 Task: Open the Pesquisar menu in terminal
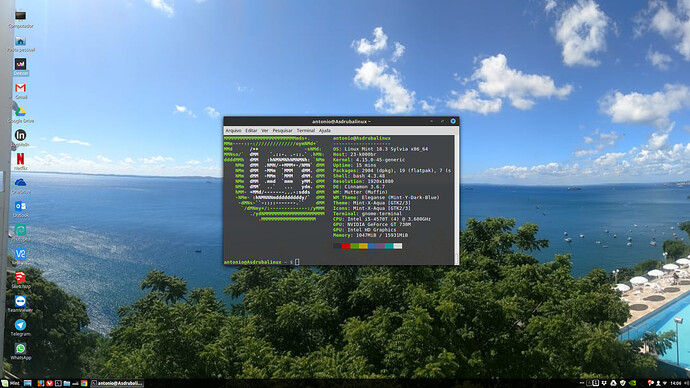(x=282, y=131)
